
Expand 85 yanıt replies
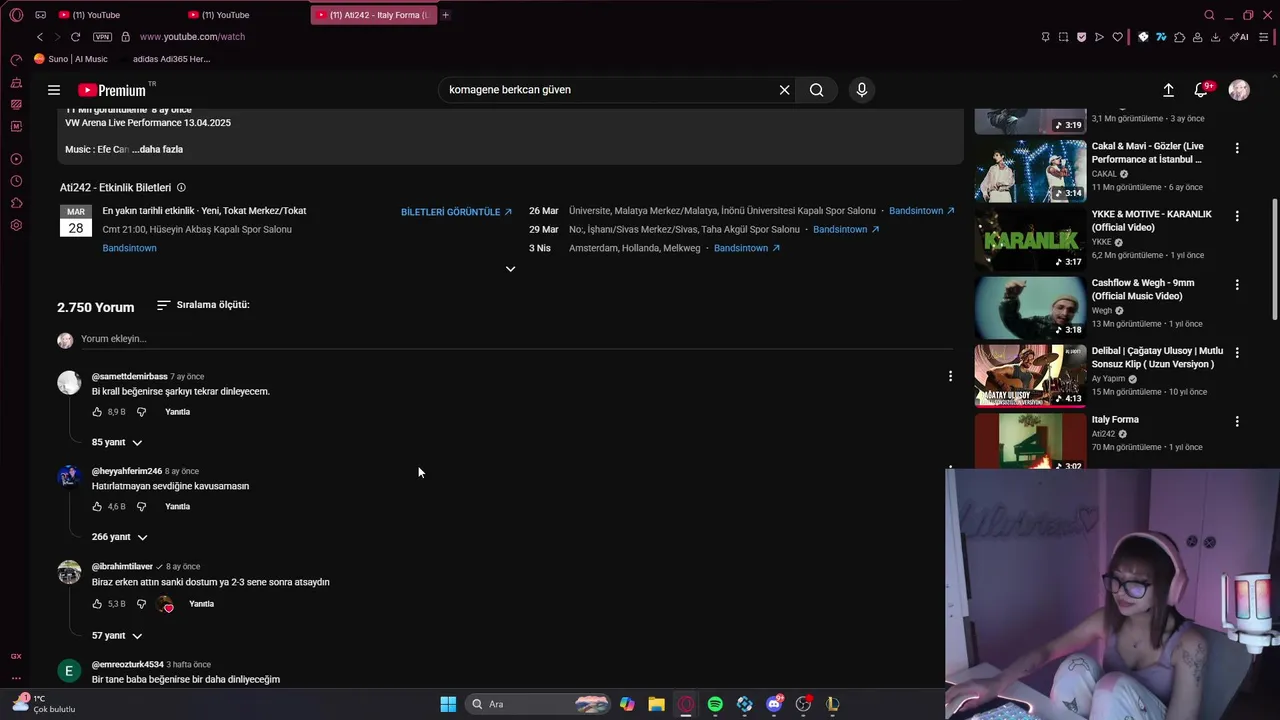coord(117,442)
